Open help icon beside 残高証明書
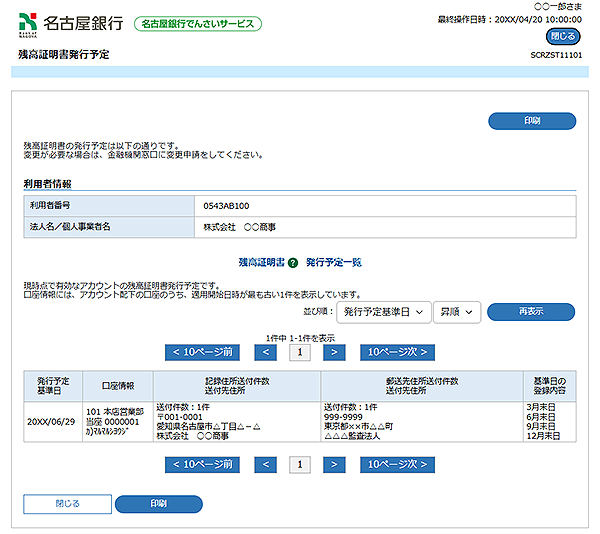 [x=293, y=262]
